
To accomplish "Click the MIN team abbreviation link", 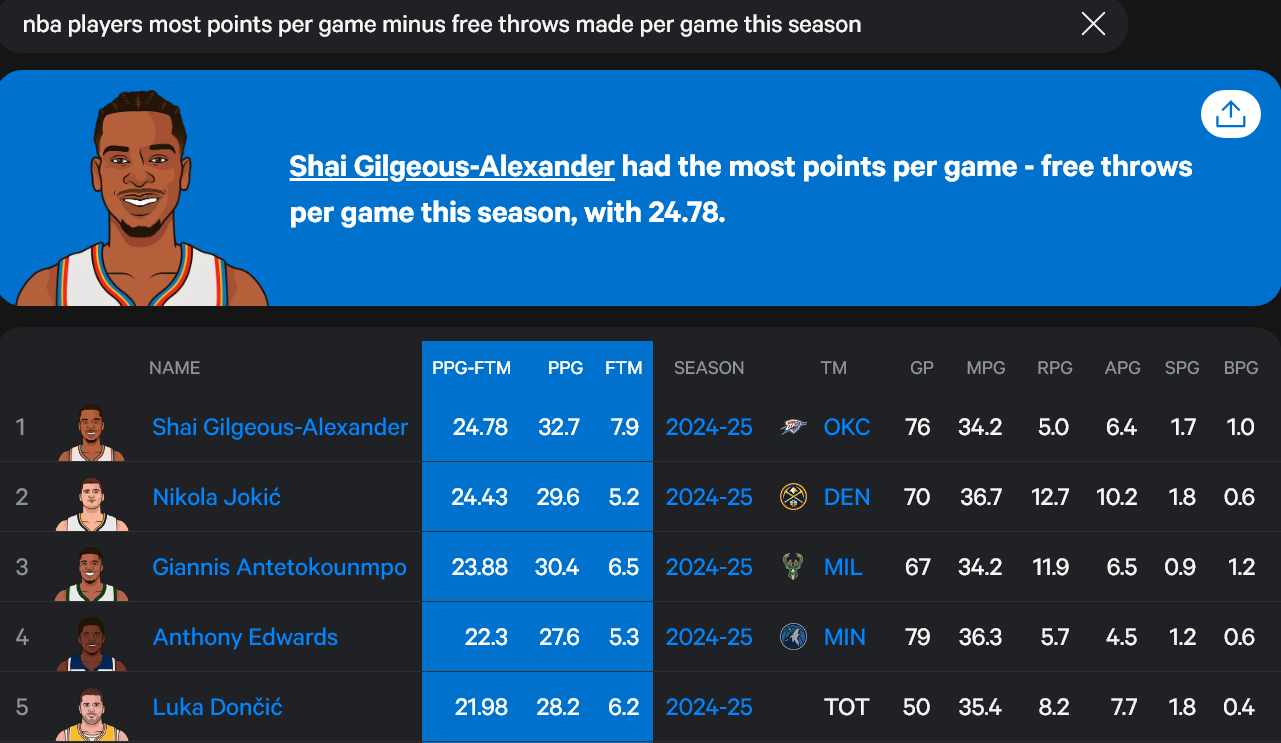I will click(x=845, y=637).
